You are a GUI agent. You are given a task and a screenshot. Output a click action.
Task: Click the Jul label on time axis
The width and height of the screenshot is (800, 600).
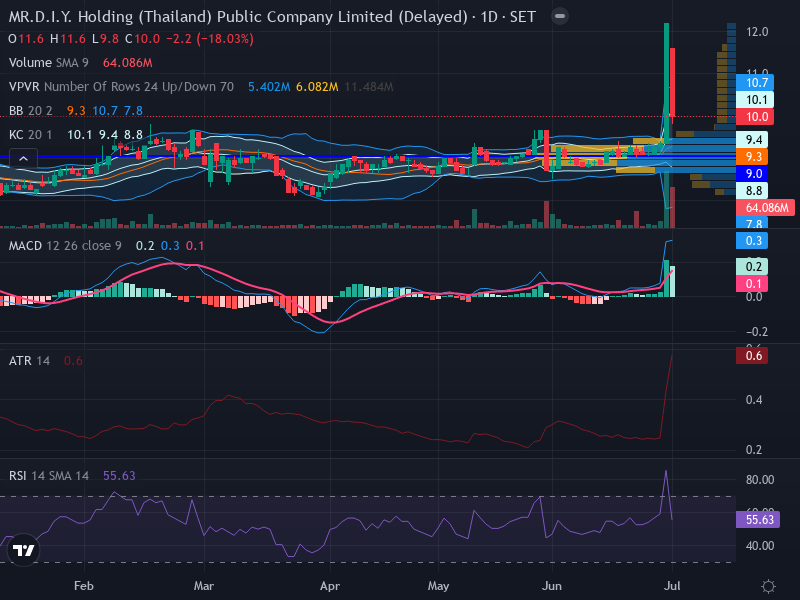(672, 586)
